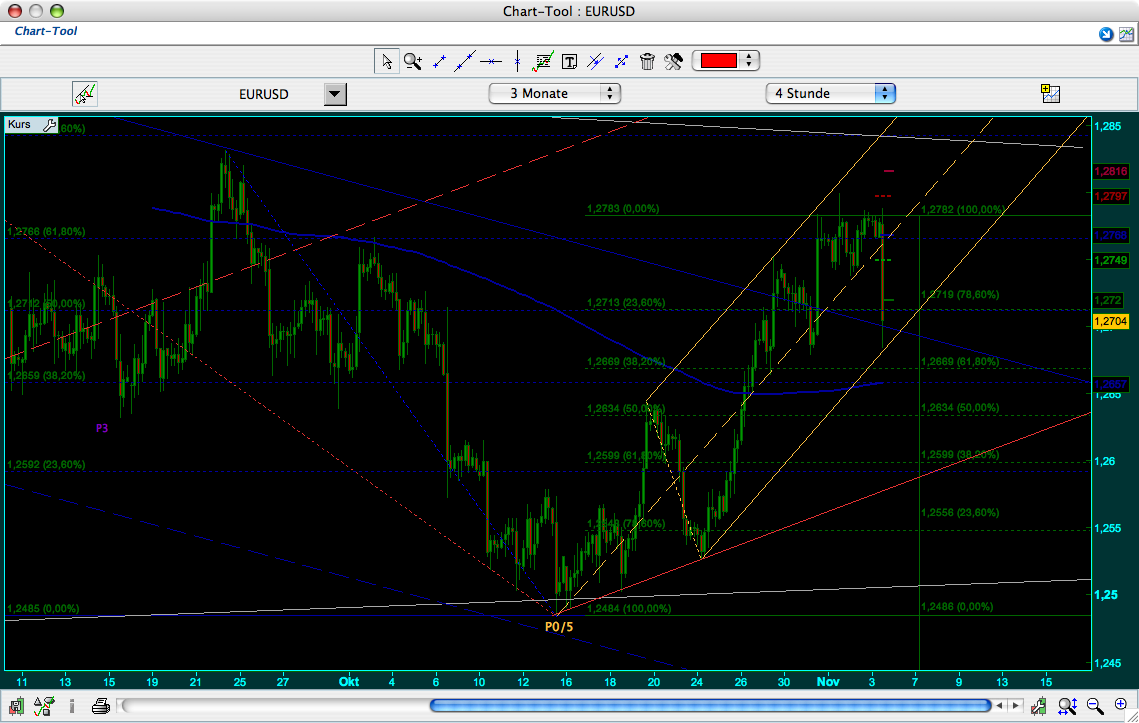
Task: Click the 1,2713 (23,60%) Fibonacci label
Action: [x=626, y=302]
